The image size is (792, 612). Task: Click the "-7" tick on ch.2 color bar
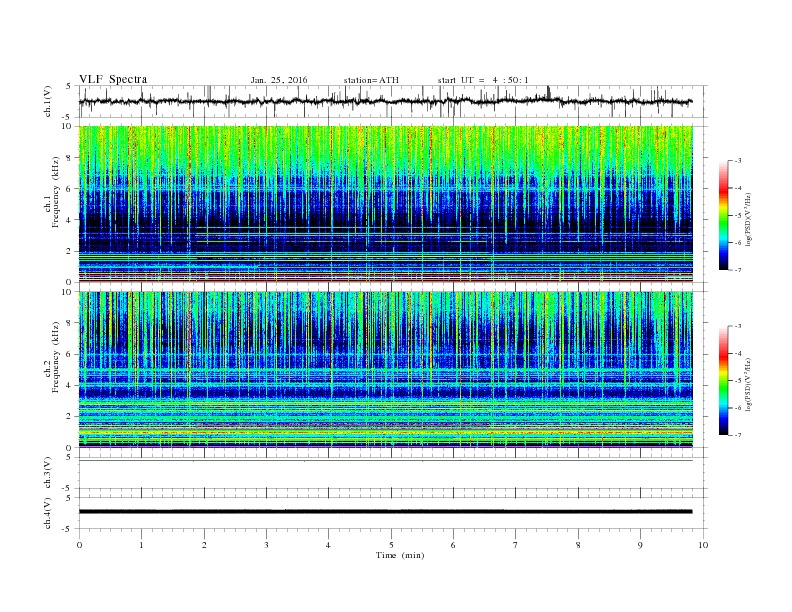point(737,435)
